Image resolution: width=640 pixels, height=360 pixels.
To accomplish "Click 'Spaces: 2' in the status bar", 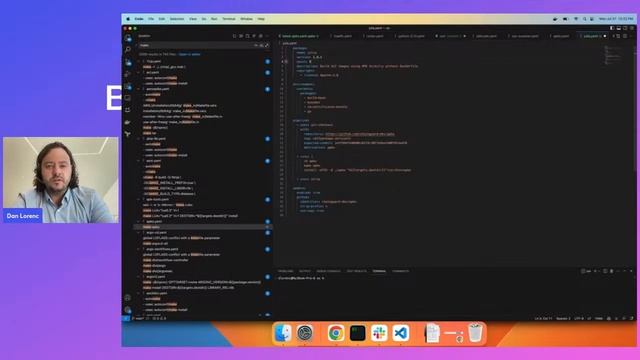I will (563, 318).
